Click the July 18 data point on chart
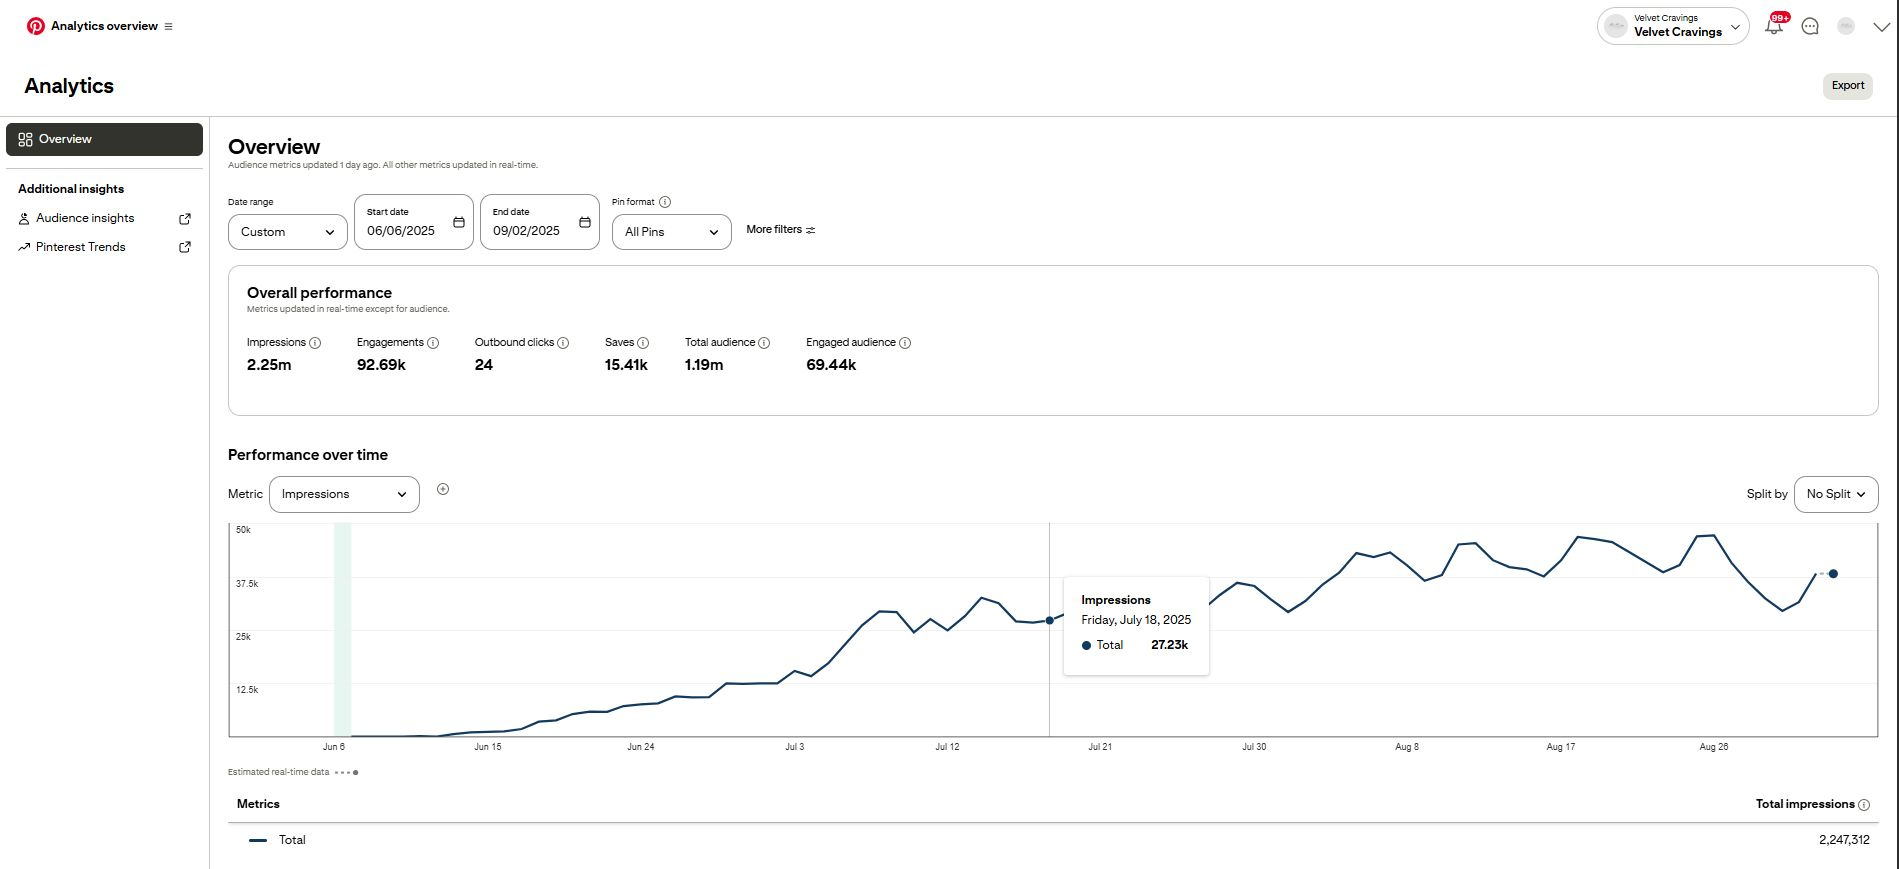The height and width of the screenshot is (869, 1899). click(x=1049, y=621)
